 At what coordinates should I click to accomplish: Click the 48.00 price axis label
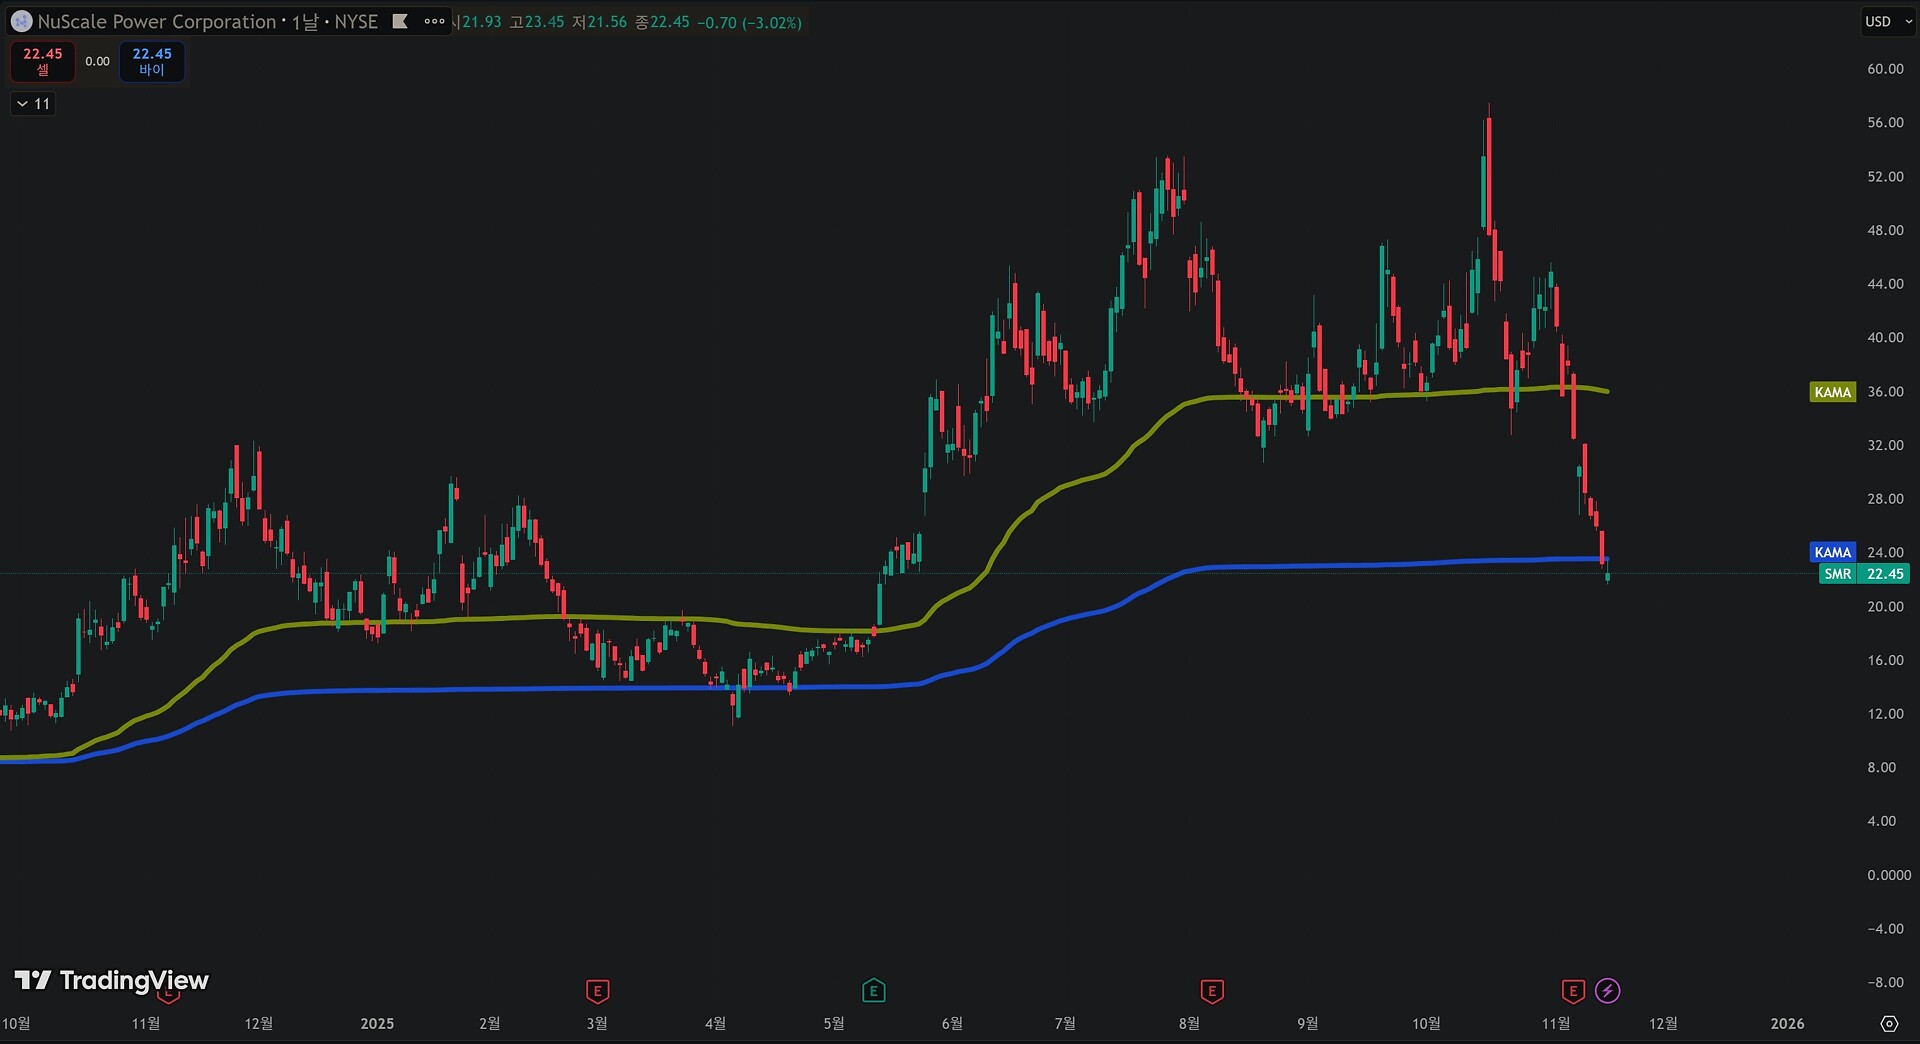pyautogui.click(x=1885, y=230)
